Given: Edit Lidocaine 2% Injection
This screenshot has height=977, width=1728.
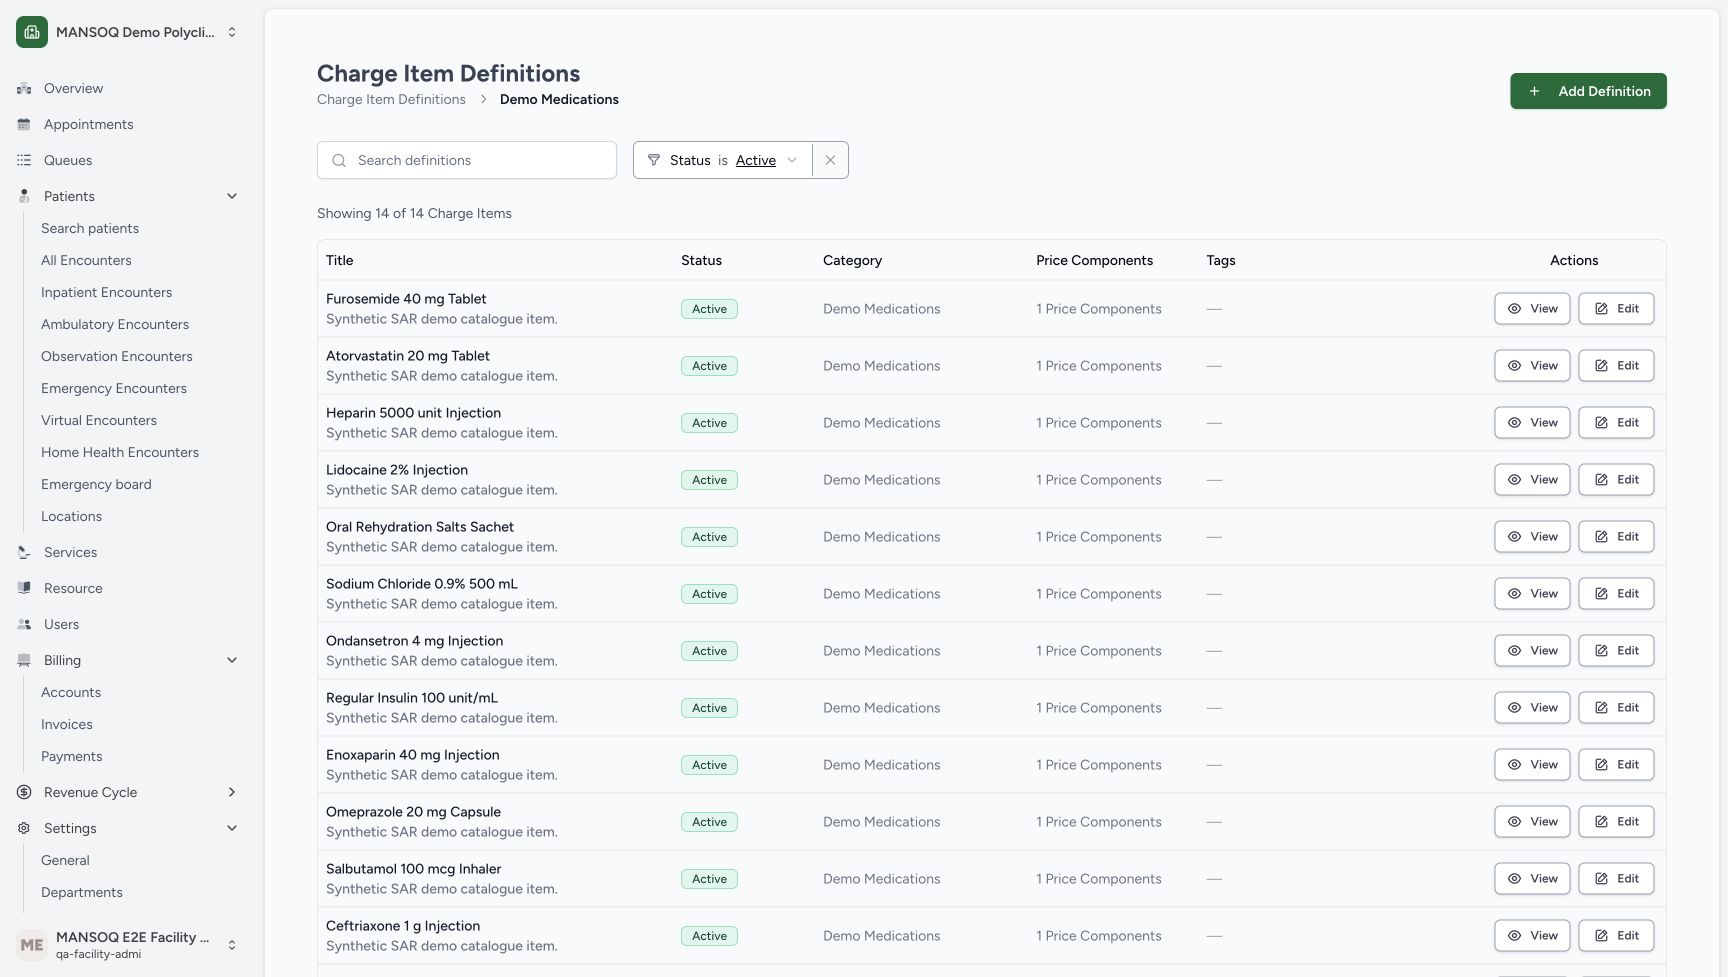Looking at the screenshot, I should [1616, 480].
